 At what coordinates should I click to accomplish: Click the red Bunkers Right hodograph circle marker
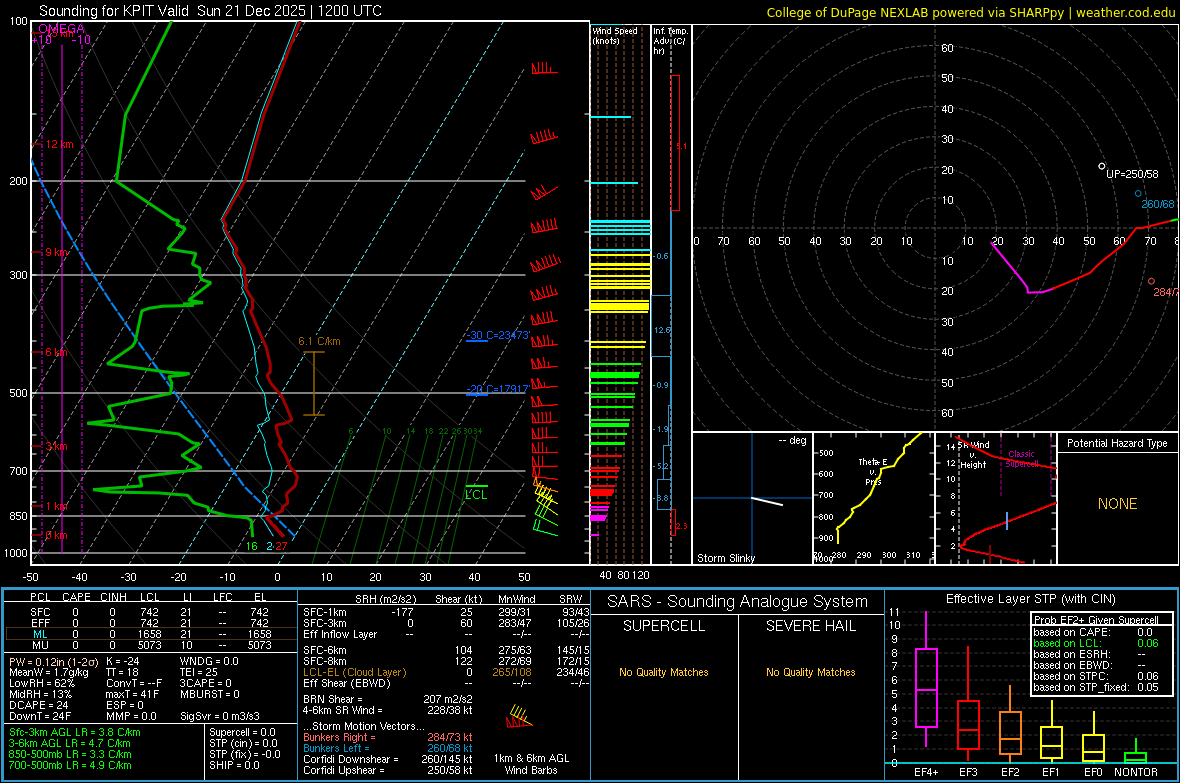tap(1151, 282)
